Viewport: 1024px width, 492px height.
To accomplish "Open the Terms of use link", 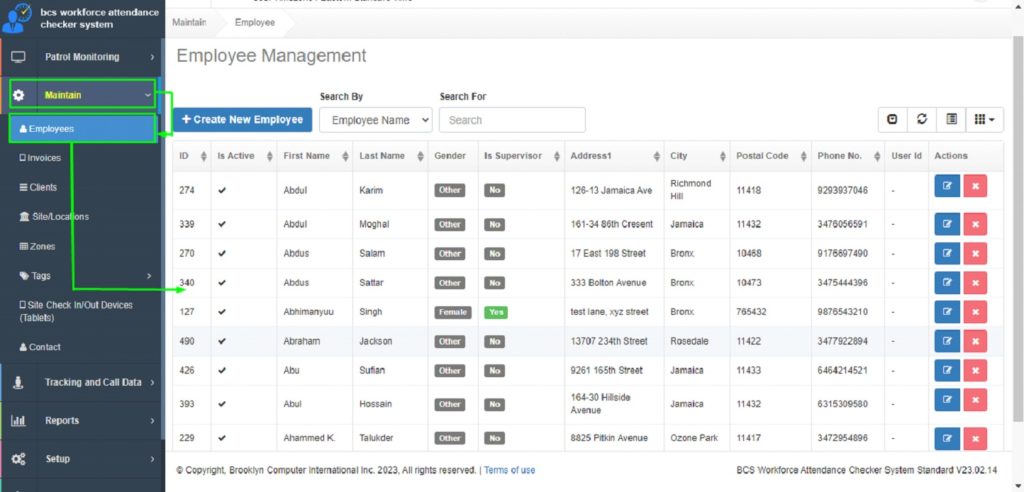I will (510, 470).
